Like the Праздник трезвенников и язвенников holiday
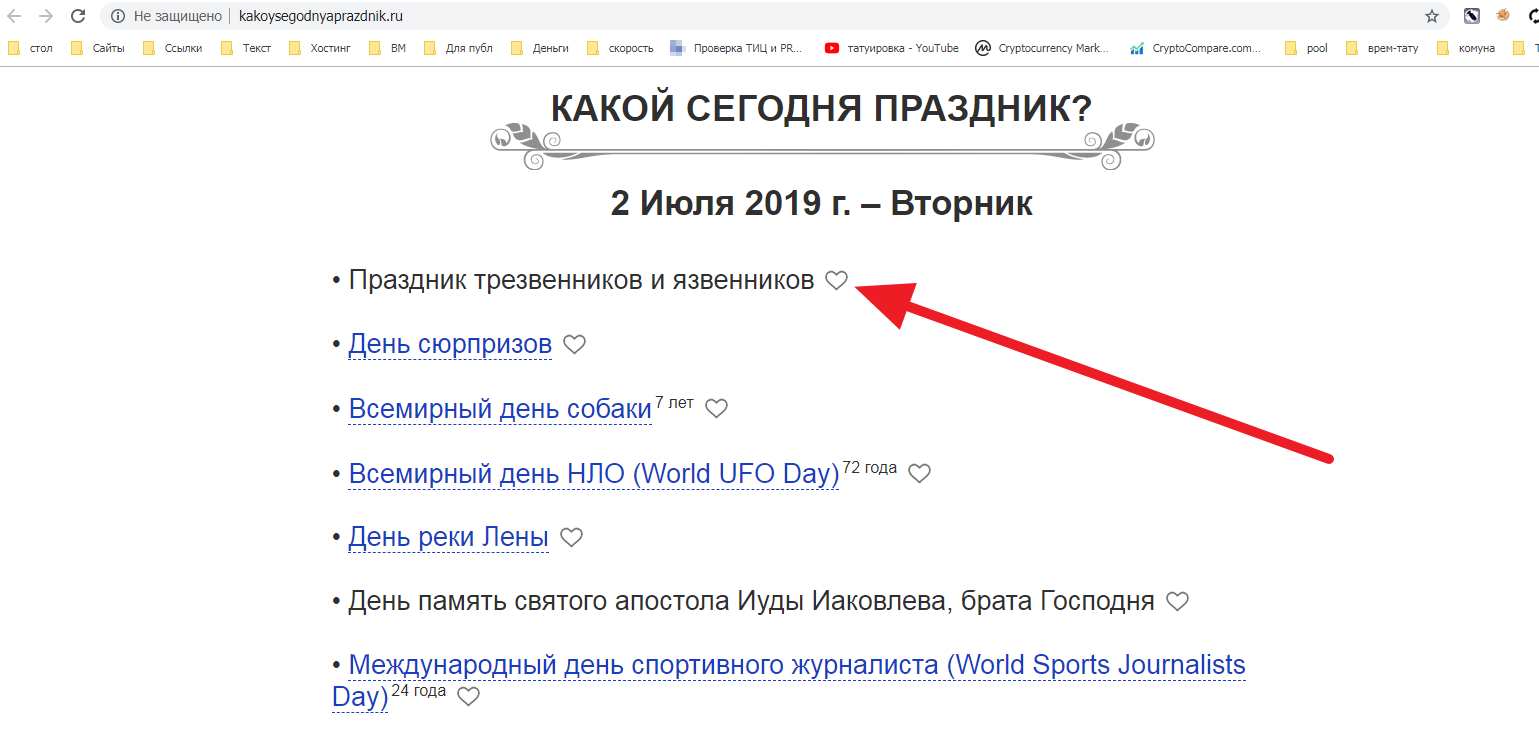1539x731 pixels. pos(836,281)
